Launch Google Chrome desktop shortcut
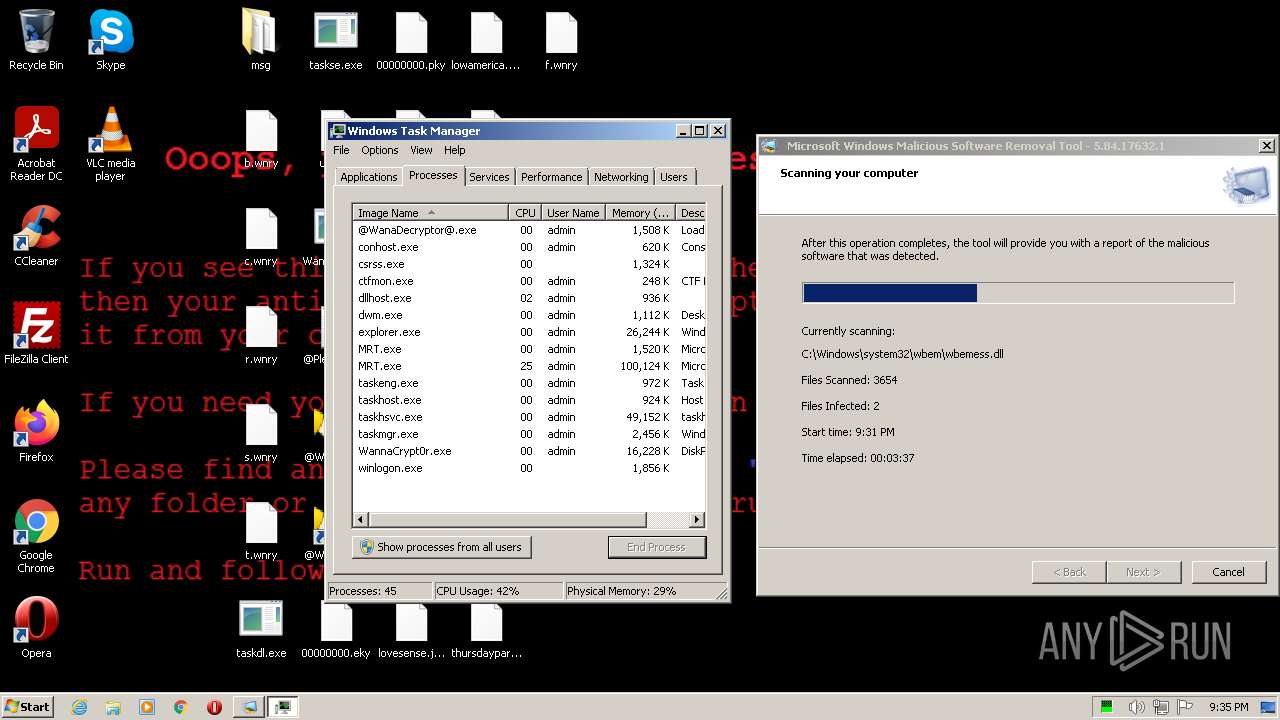The image size is (1280, 720). pyautogui.click(x=36, y=536)
